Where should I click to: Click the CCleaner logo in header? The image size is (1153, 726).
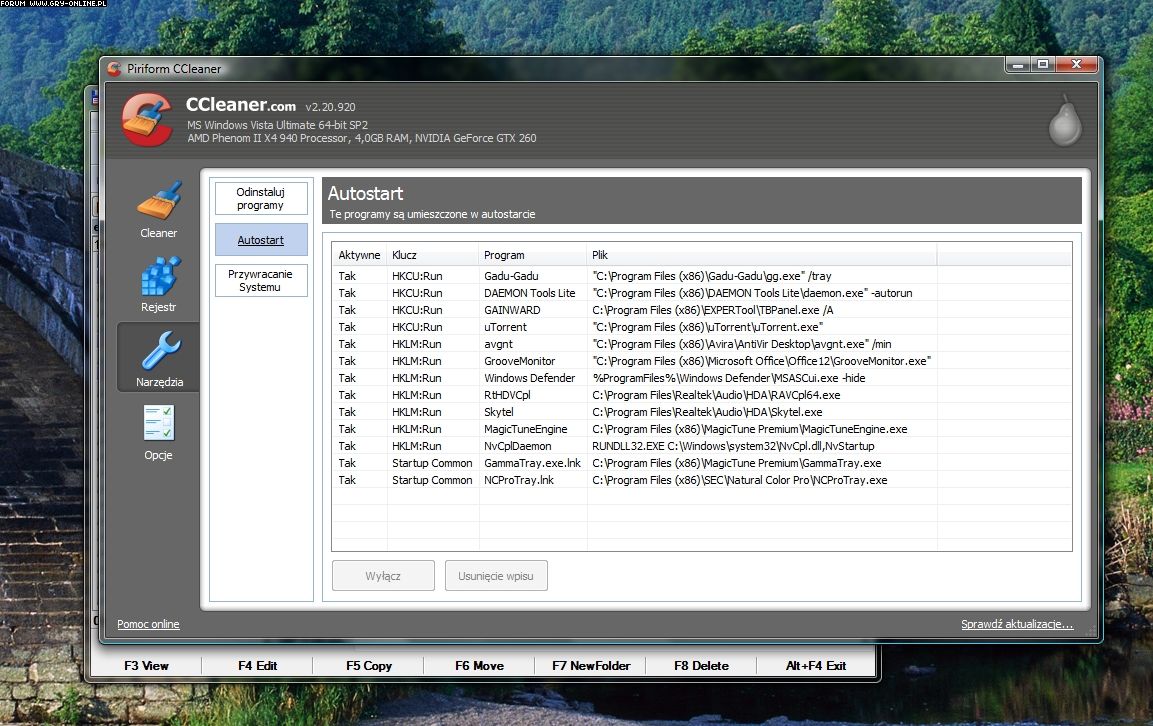pyautogui.click(x=147, y=119)
